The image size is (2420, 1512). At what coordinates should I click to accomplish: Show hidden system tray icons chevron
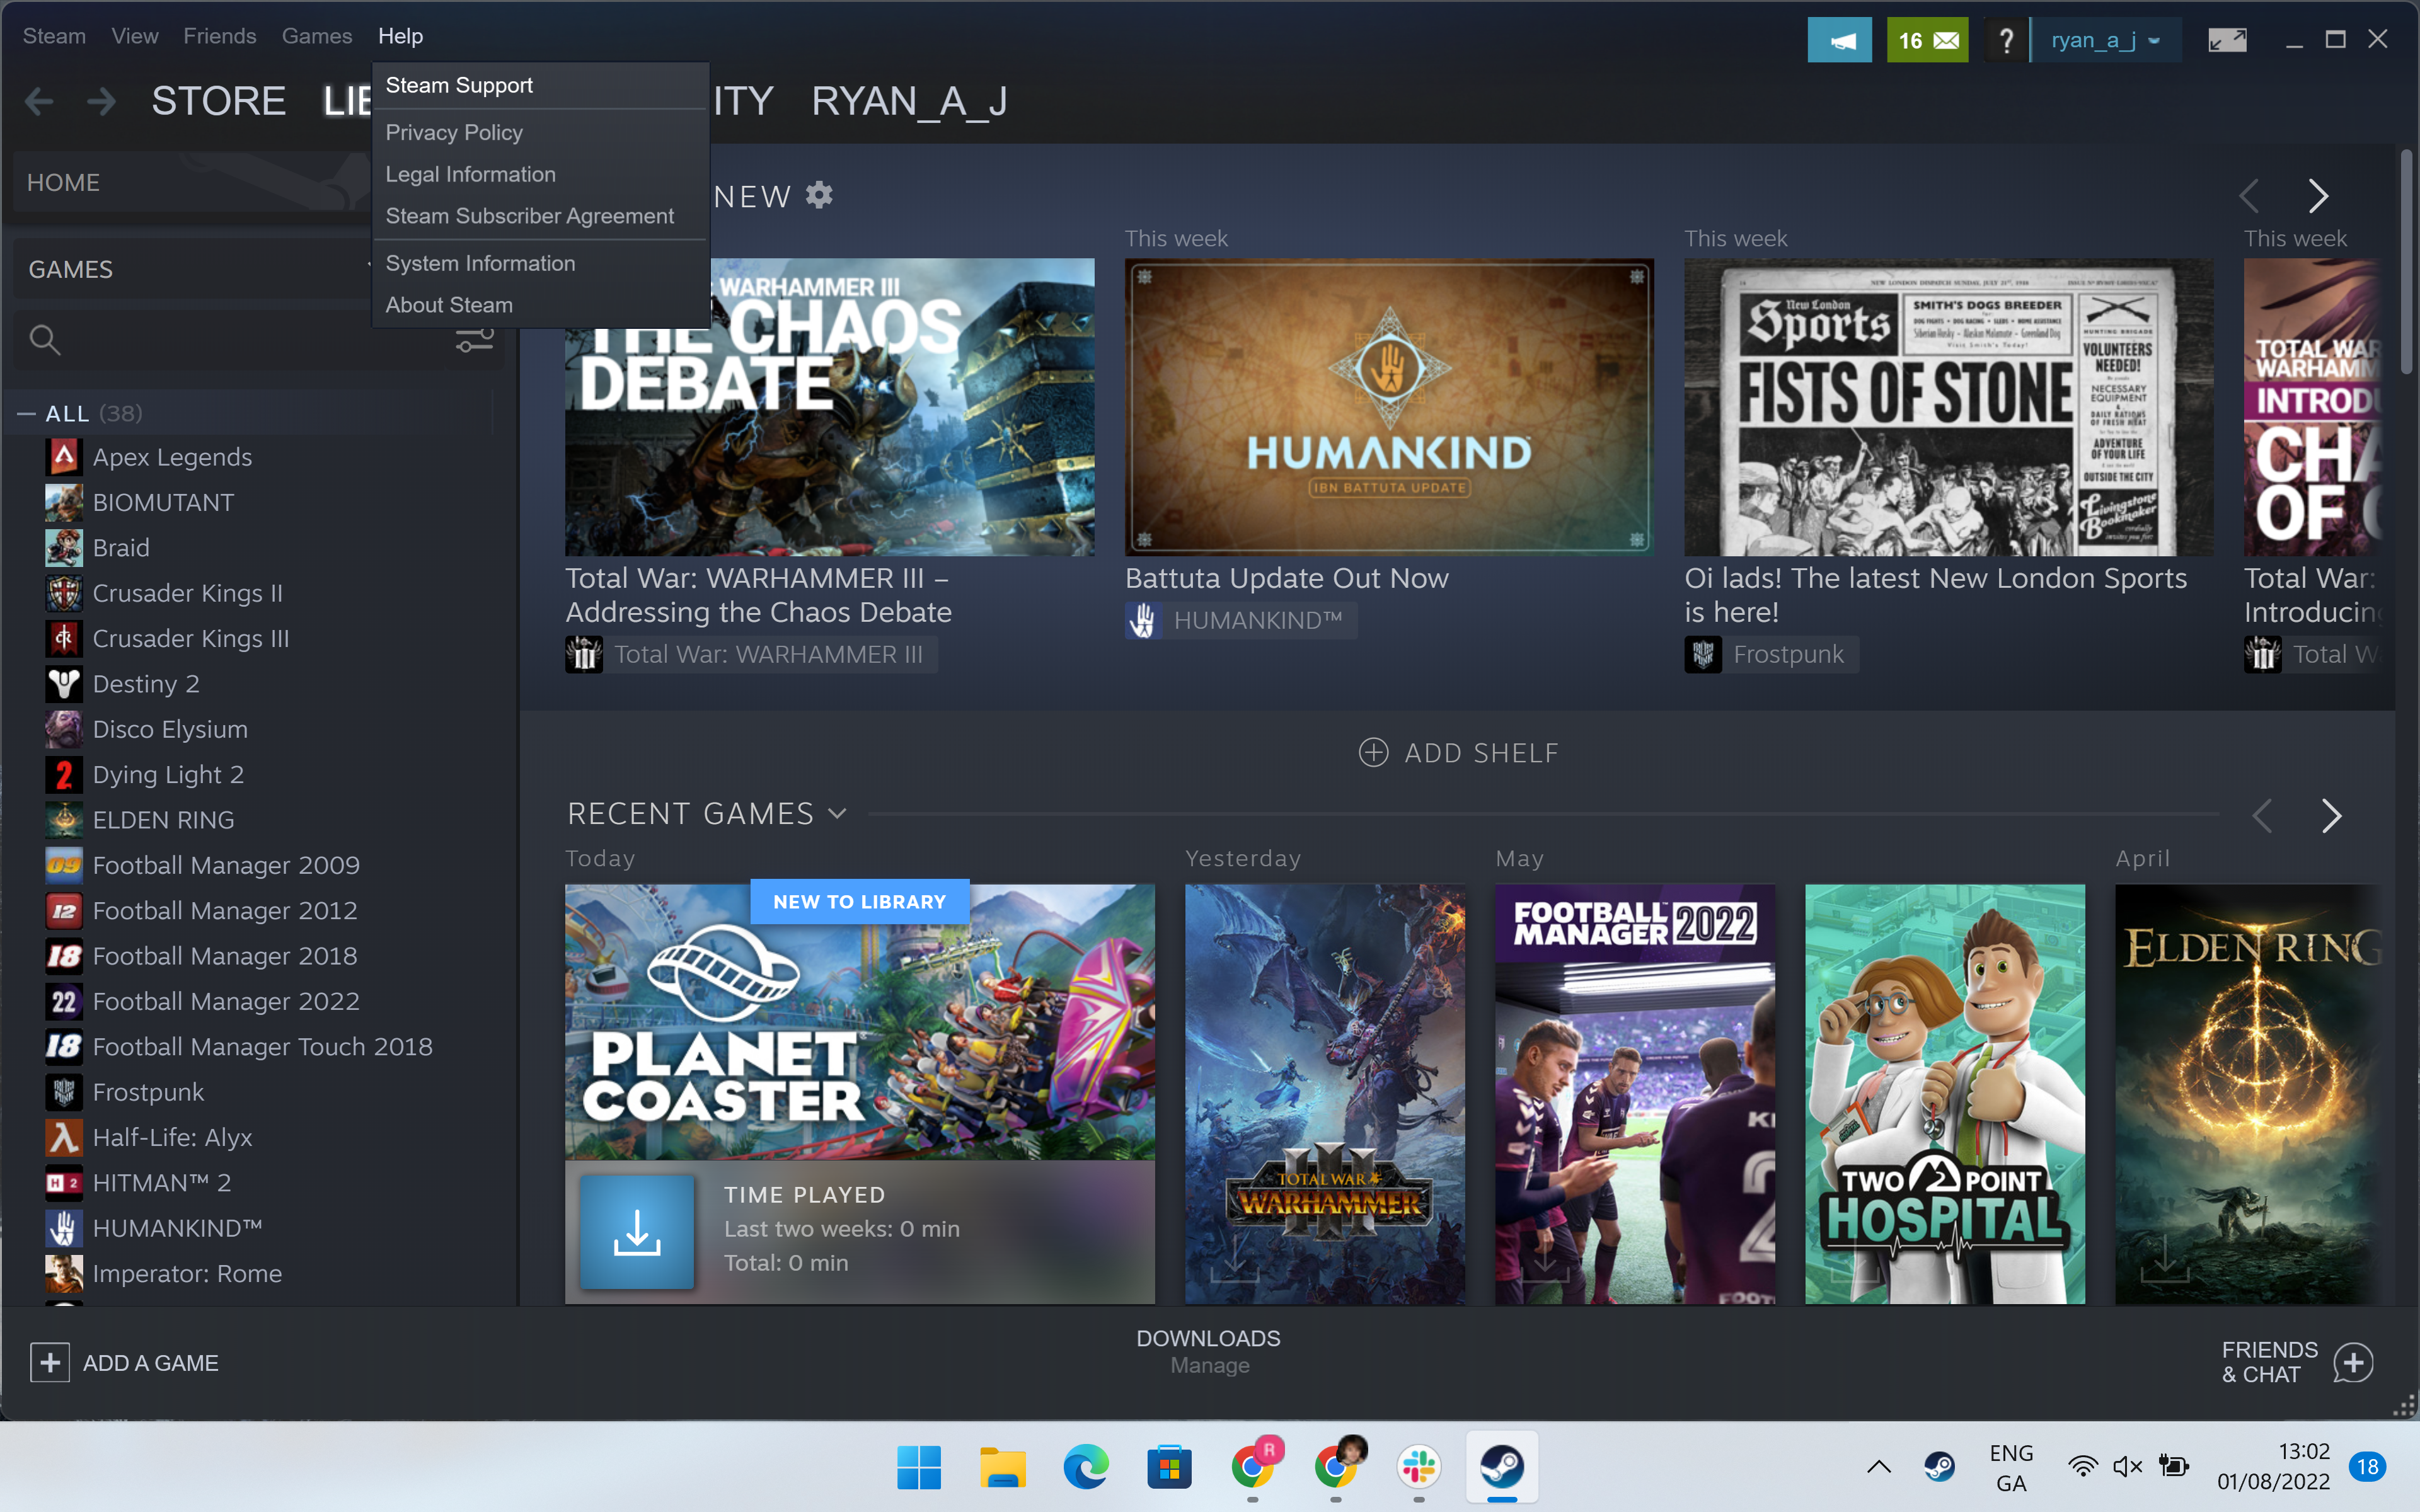click(1879, 1467)
